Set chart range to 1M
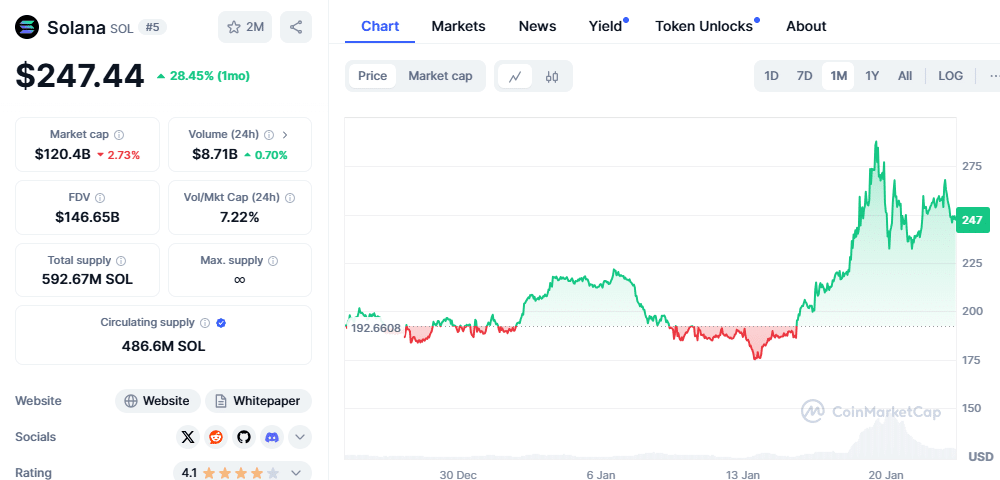The height and width of the screenshot is (480, 1000). coord(839,76)
